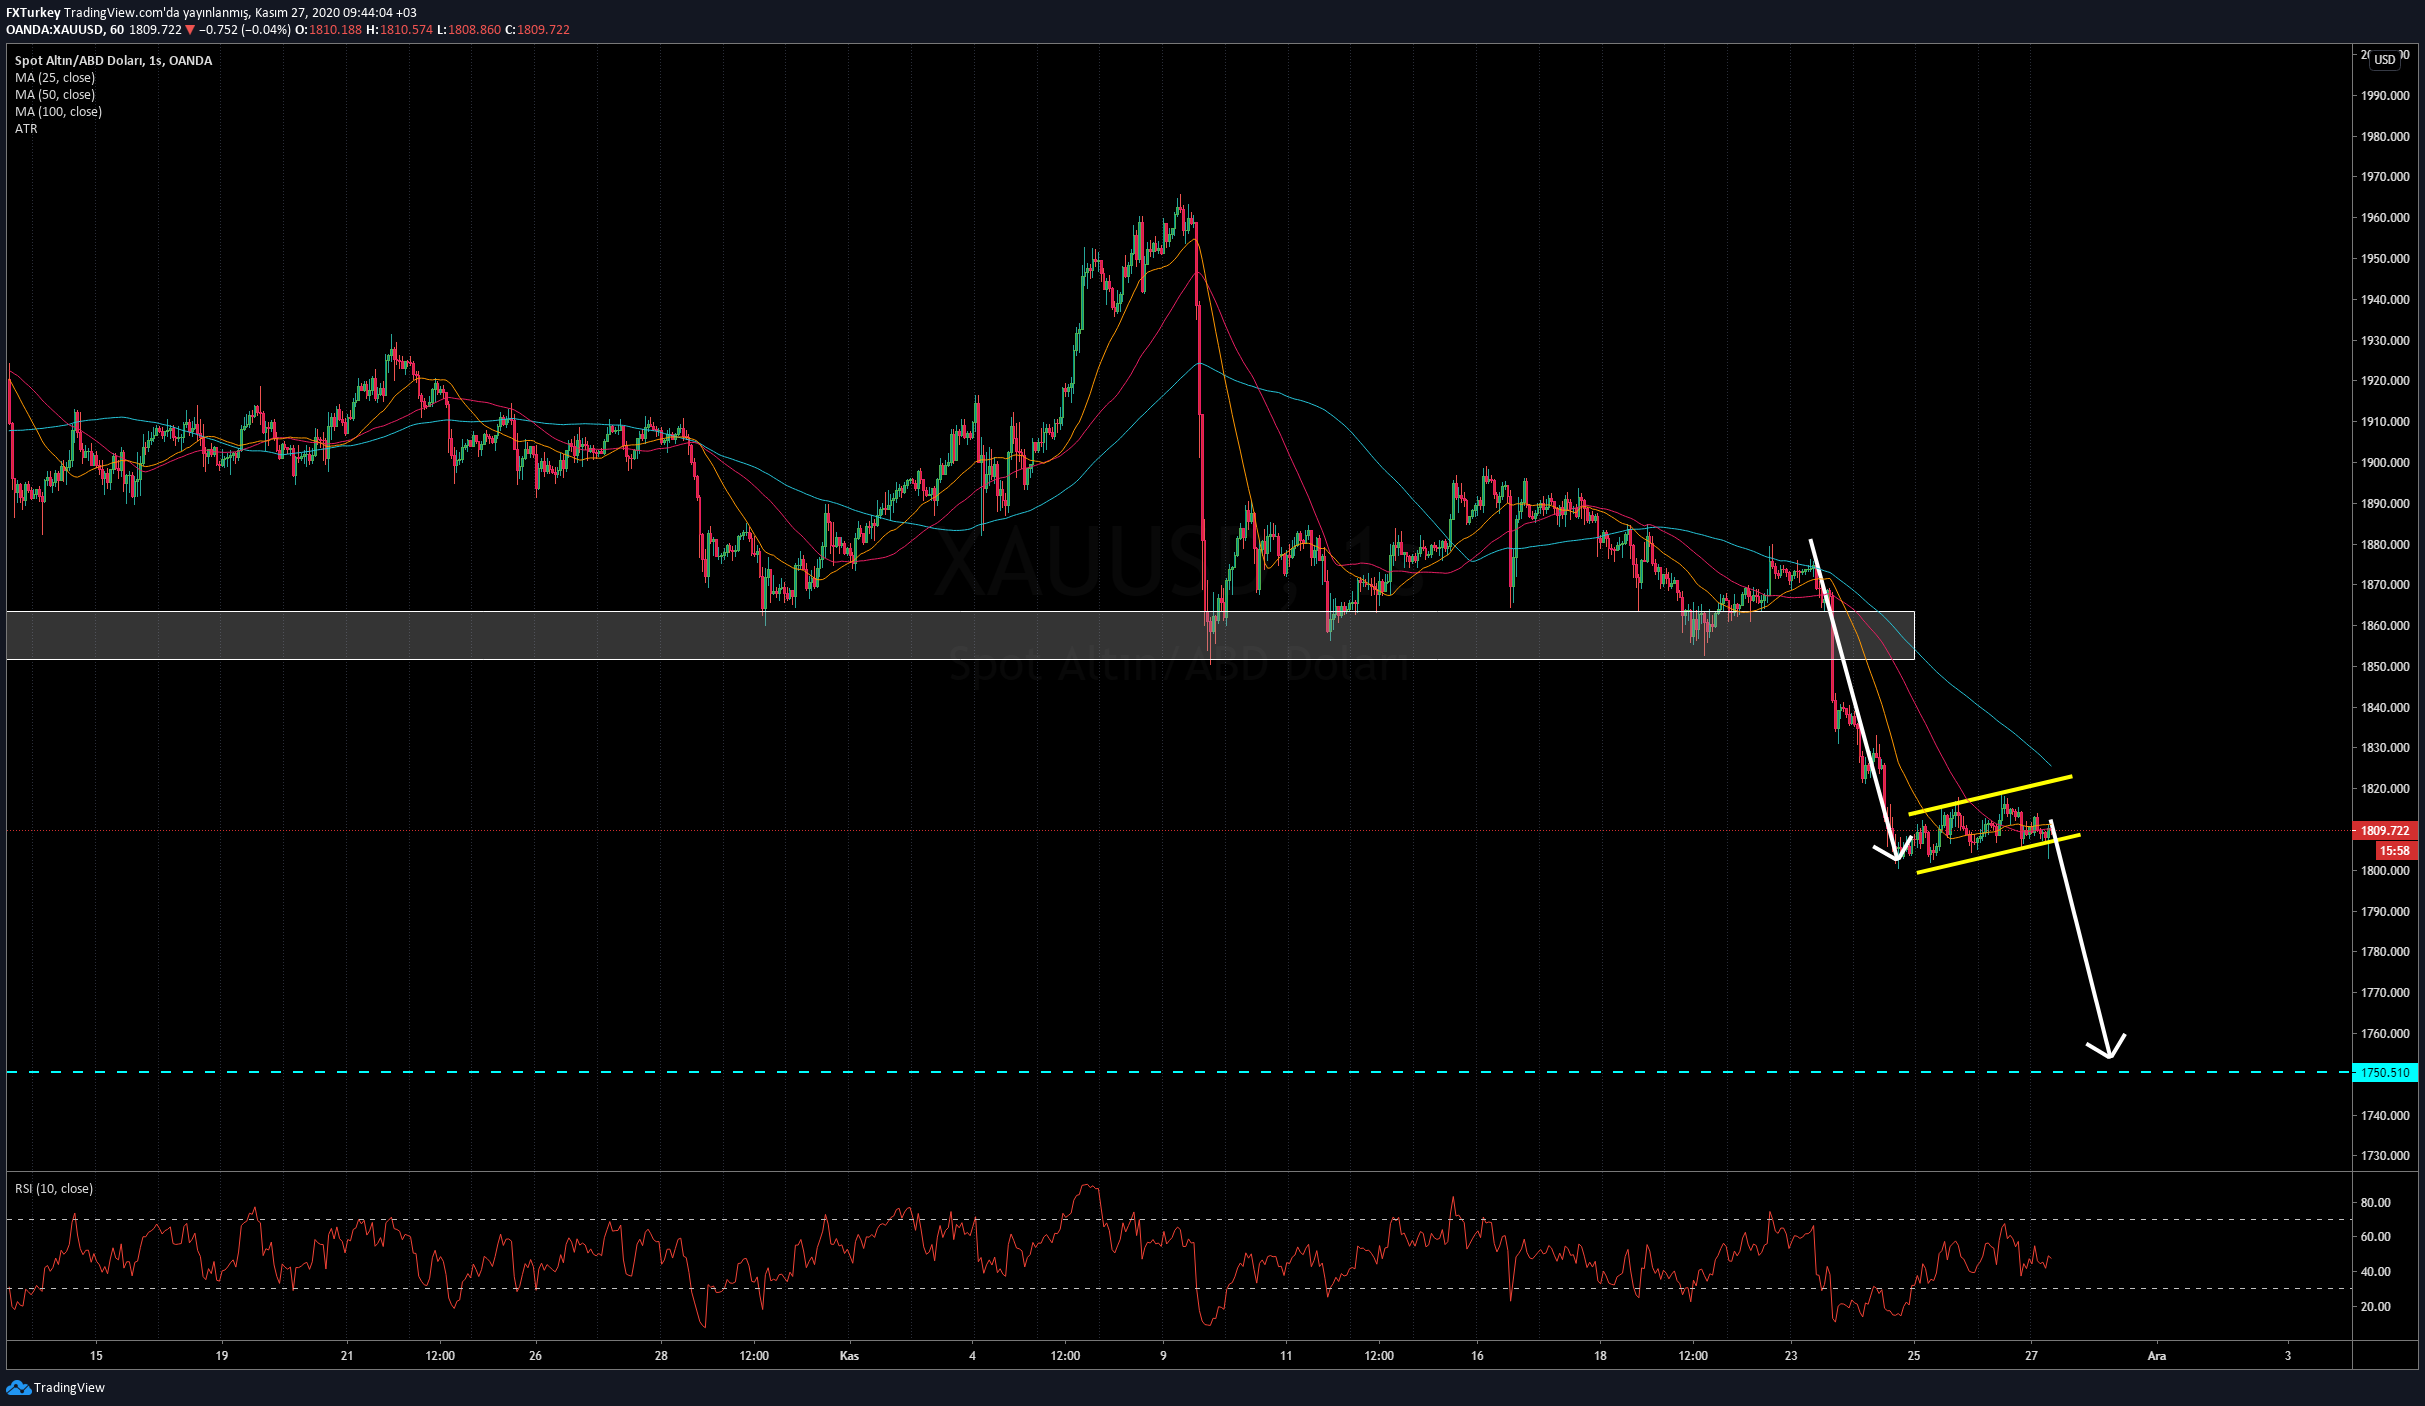Click date 15 on the time axis
The image size is (2425, 1406).
pos(96,1357)
